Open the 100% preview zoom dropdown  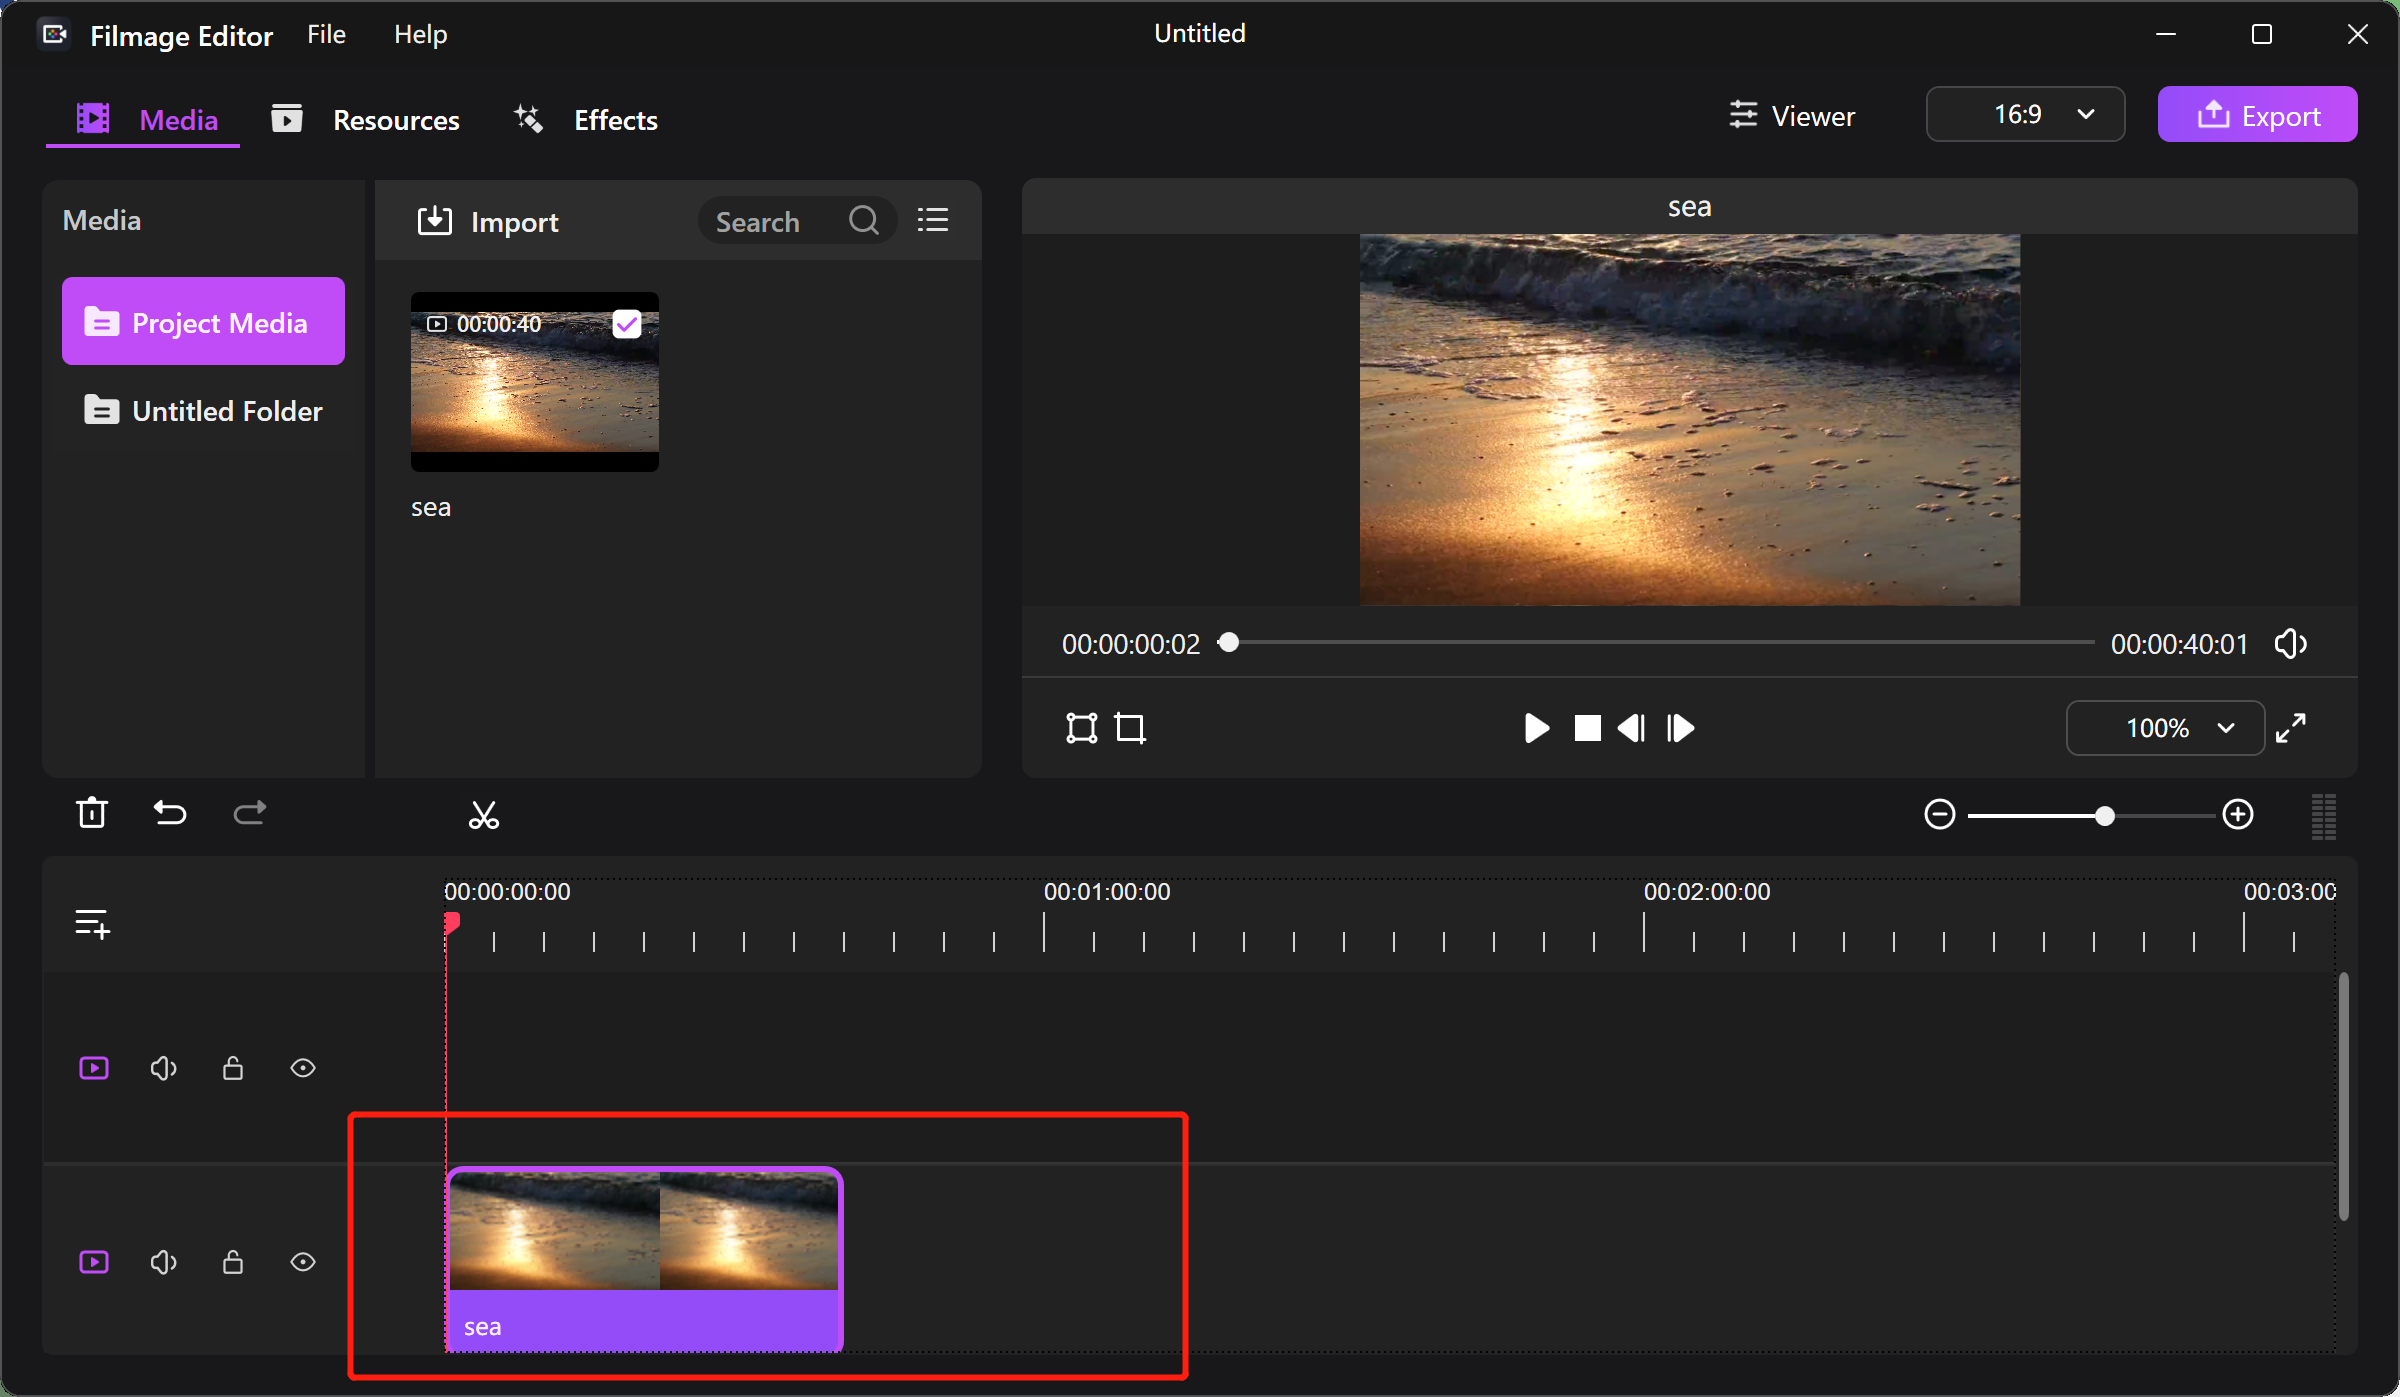click(2165, 728)
